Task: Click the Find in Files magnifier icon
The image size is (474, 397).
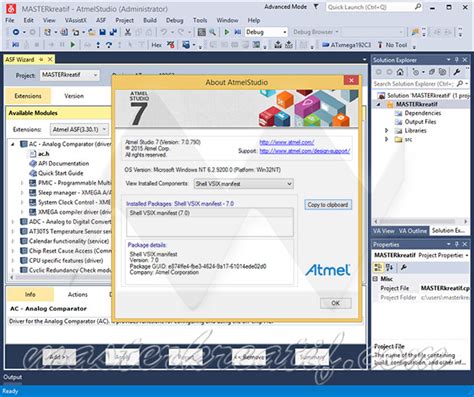Action: [212, 32]
